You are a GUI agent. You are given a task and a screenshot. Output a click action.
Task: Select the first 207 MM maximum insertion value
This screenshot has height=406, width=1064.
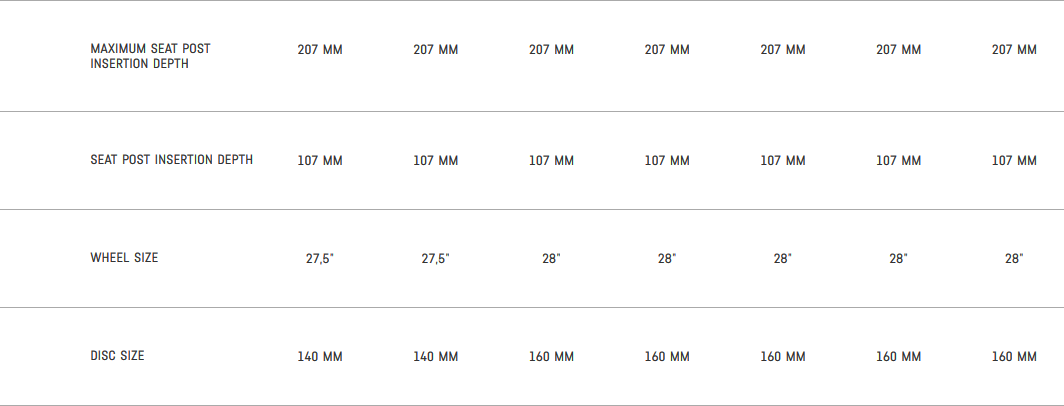click(320, 50)
